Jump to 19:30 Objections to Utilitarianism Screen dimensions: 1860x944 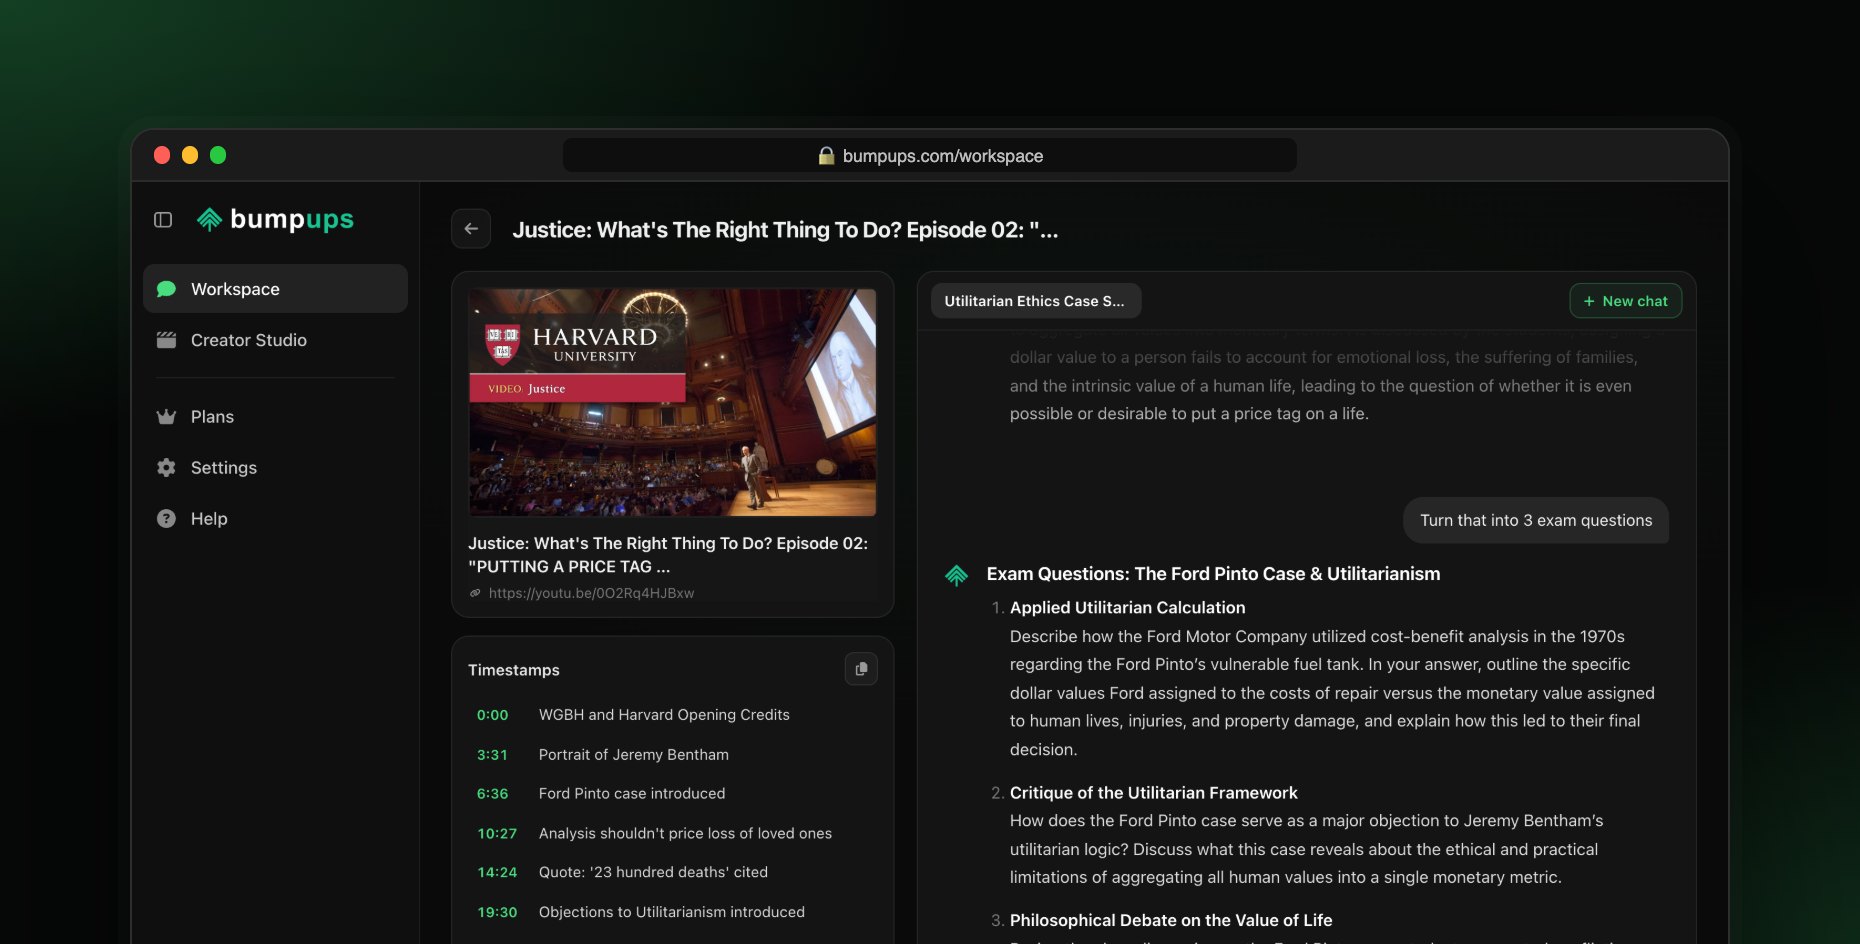[x=672, y=913]
